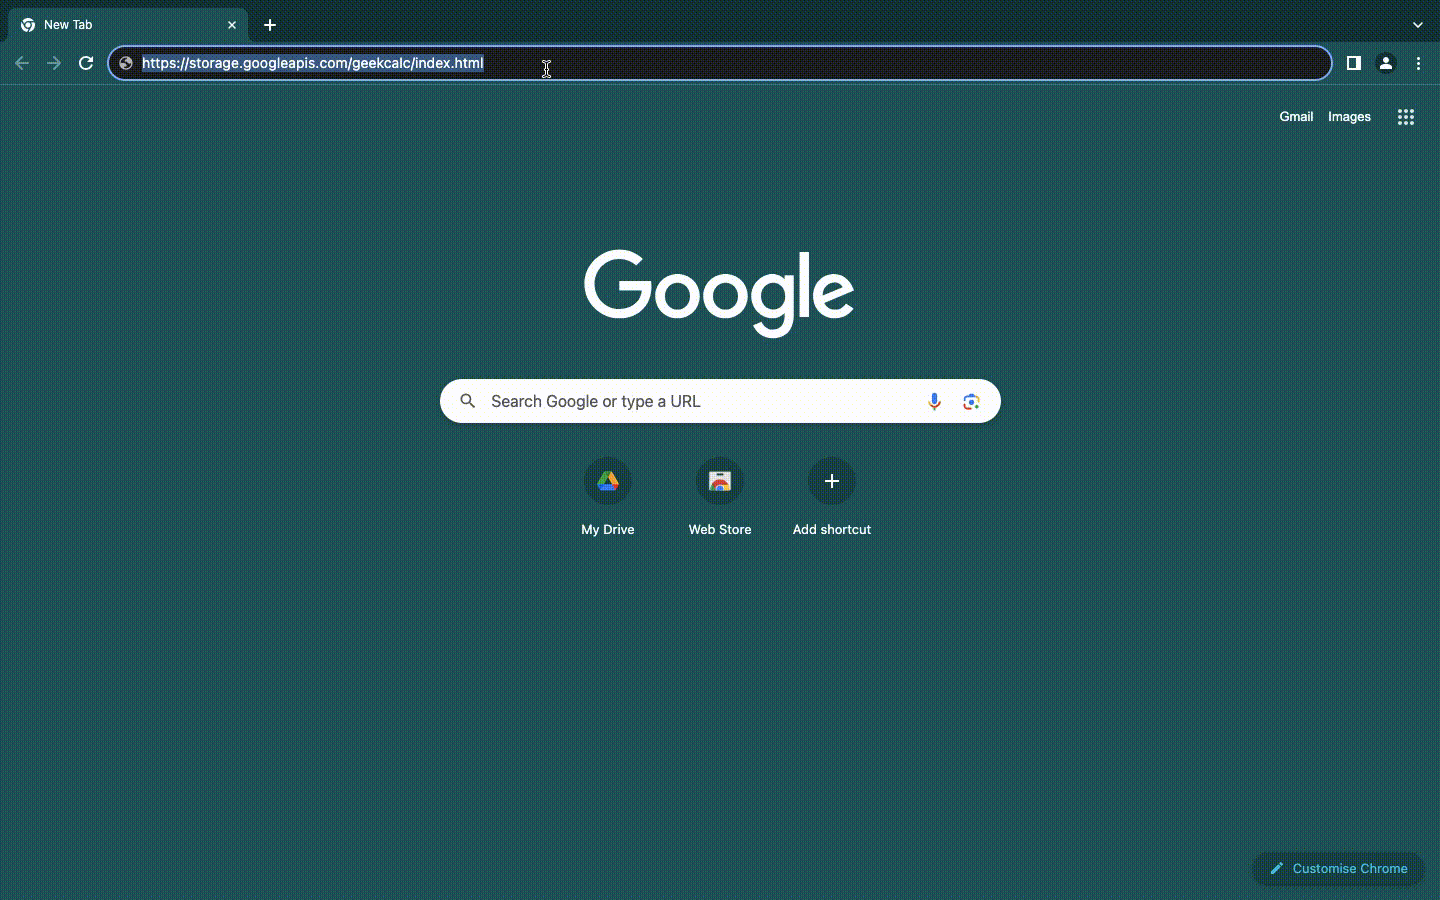Click the Customise Chrome button
The image size is (1440, 900).
pos(1338,869)
